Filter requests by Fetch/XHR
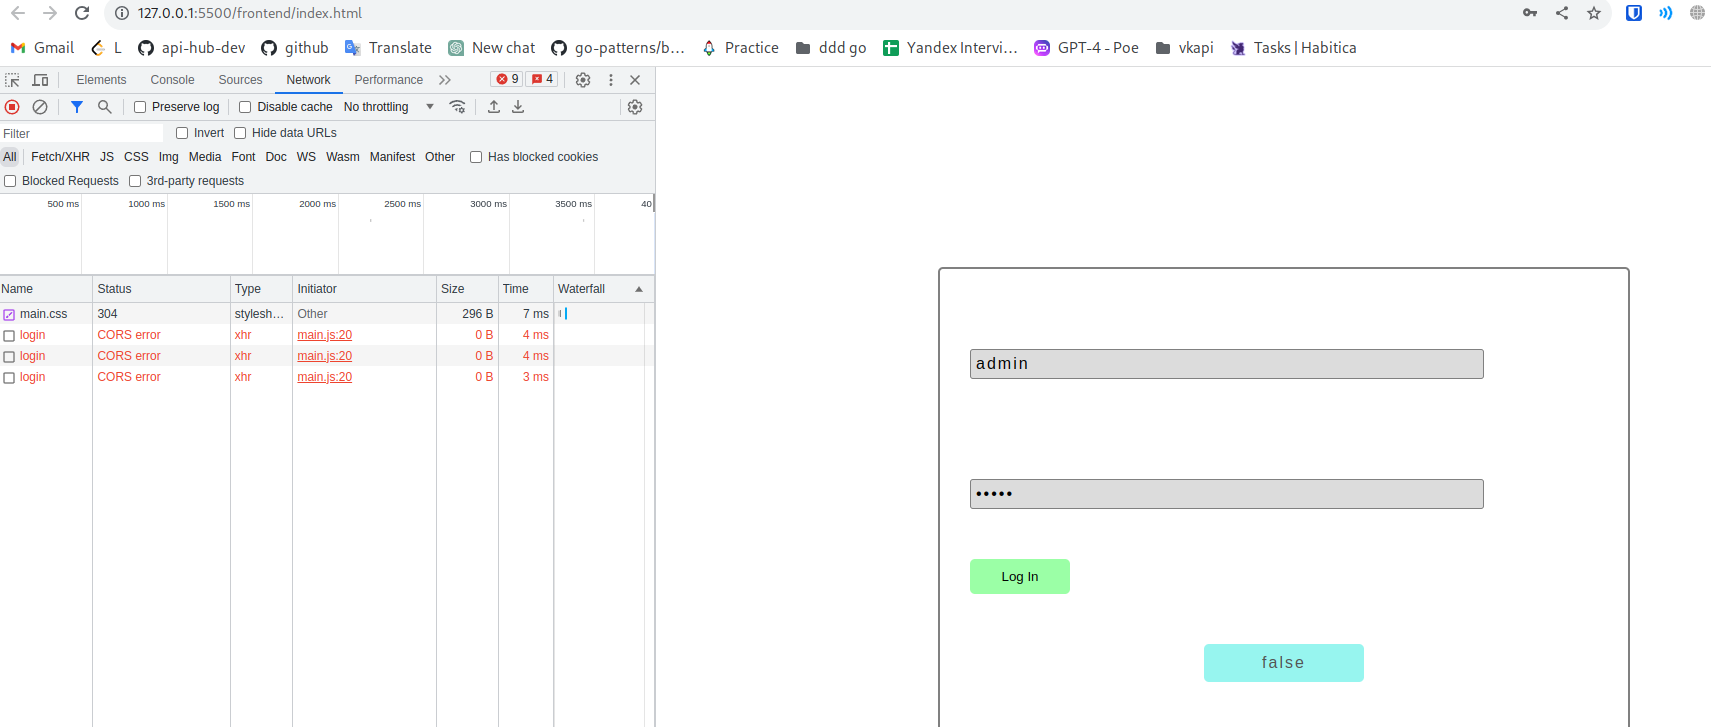 [60, 157]
